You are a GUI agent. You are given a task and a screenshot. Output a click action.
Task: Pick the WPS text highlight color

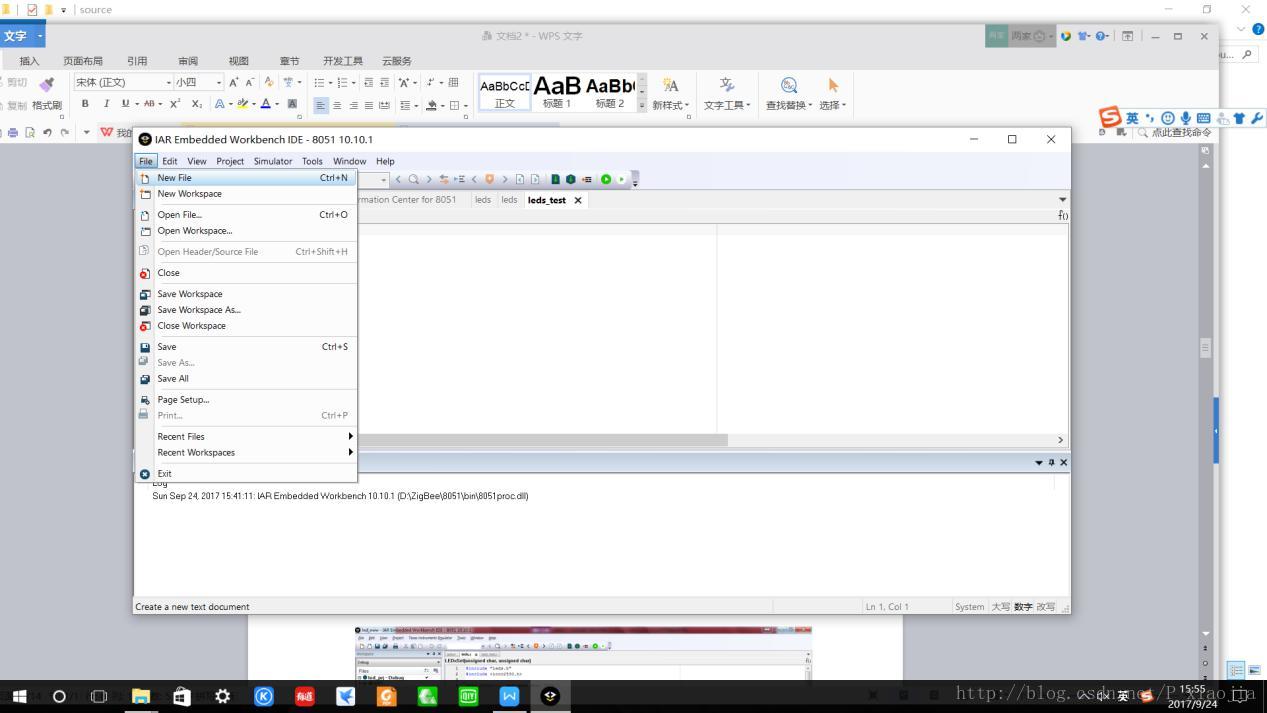(x=242, y=104)
